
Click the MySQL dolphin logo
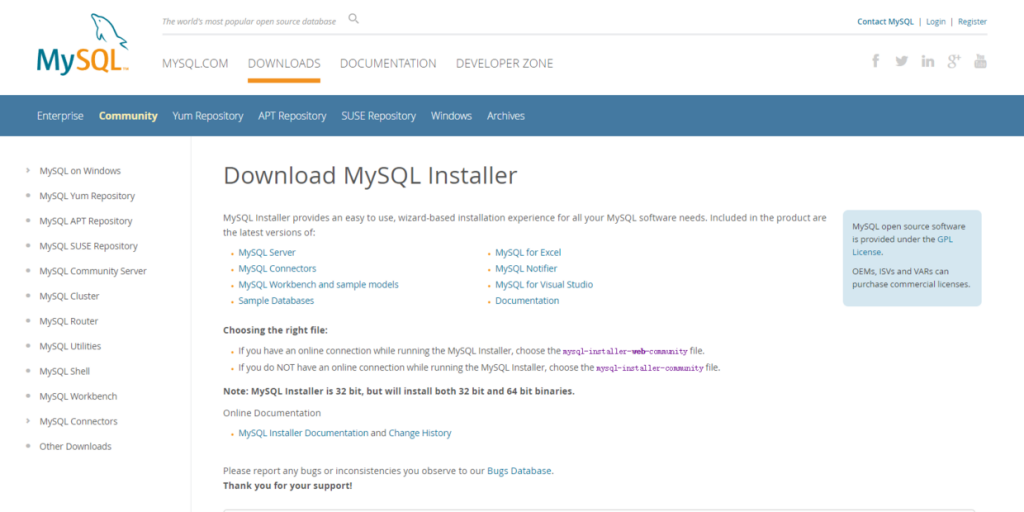pyautogui.click(x=82, y=43)
